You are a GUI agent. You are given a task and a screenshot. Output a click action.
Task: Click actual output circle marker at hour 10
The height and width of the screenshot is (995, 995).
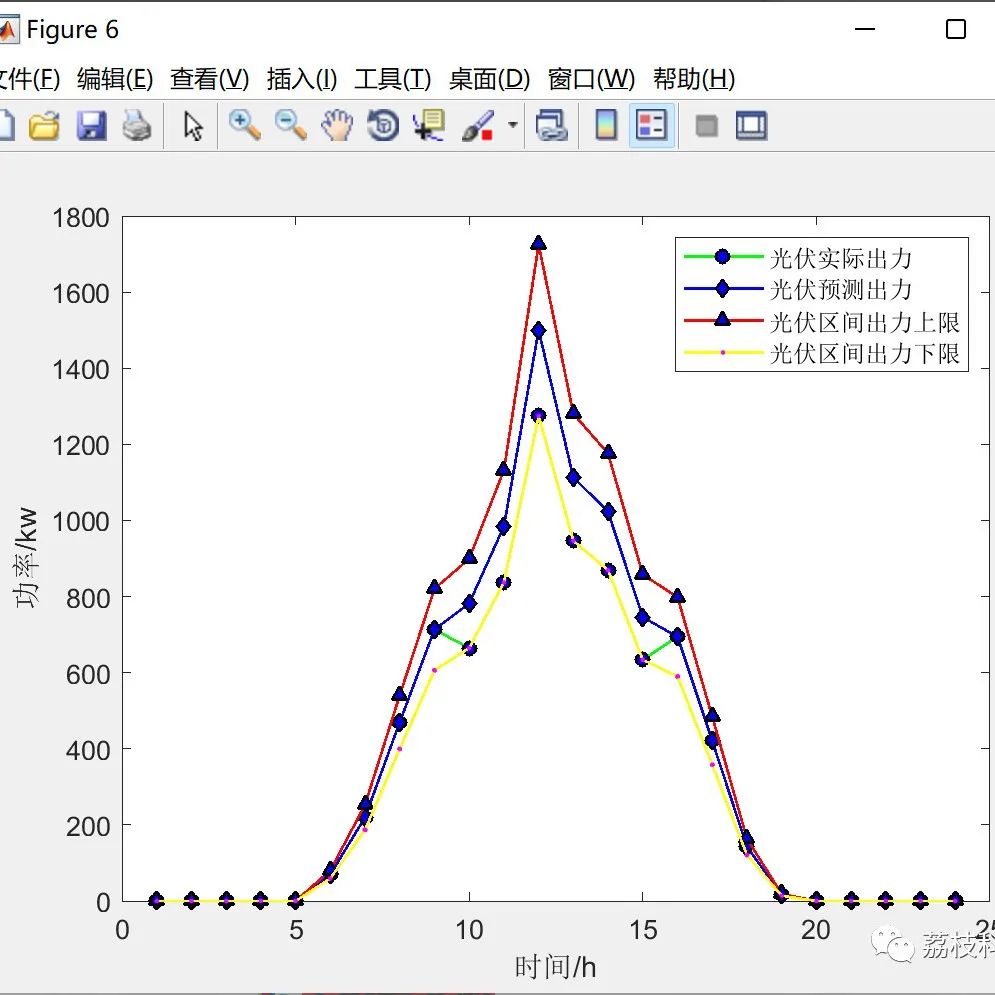point(470,649)
